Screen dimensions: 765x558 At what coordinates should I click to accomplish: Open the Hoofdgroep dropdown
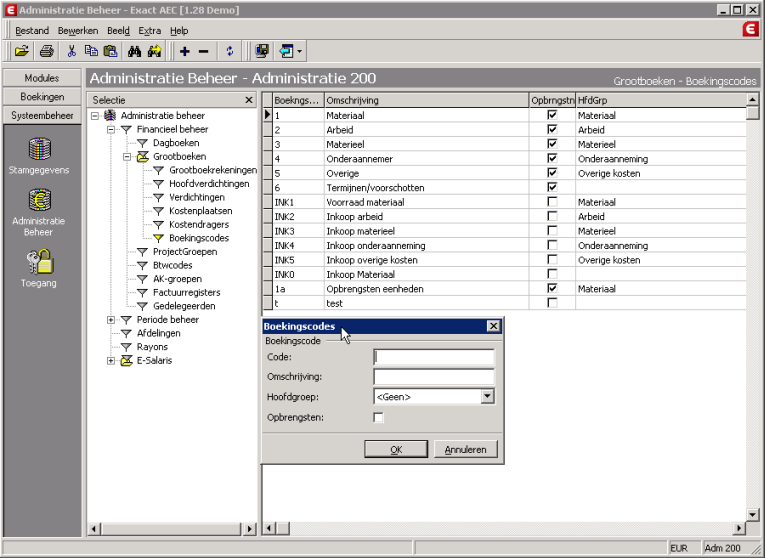pos(487,397)
